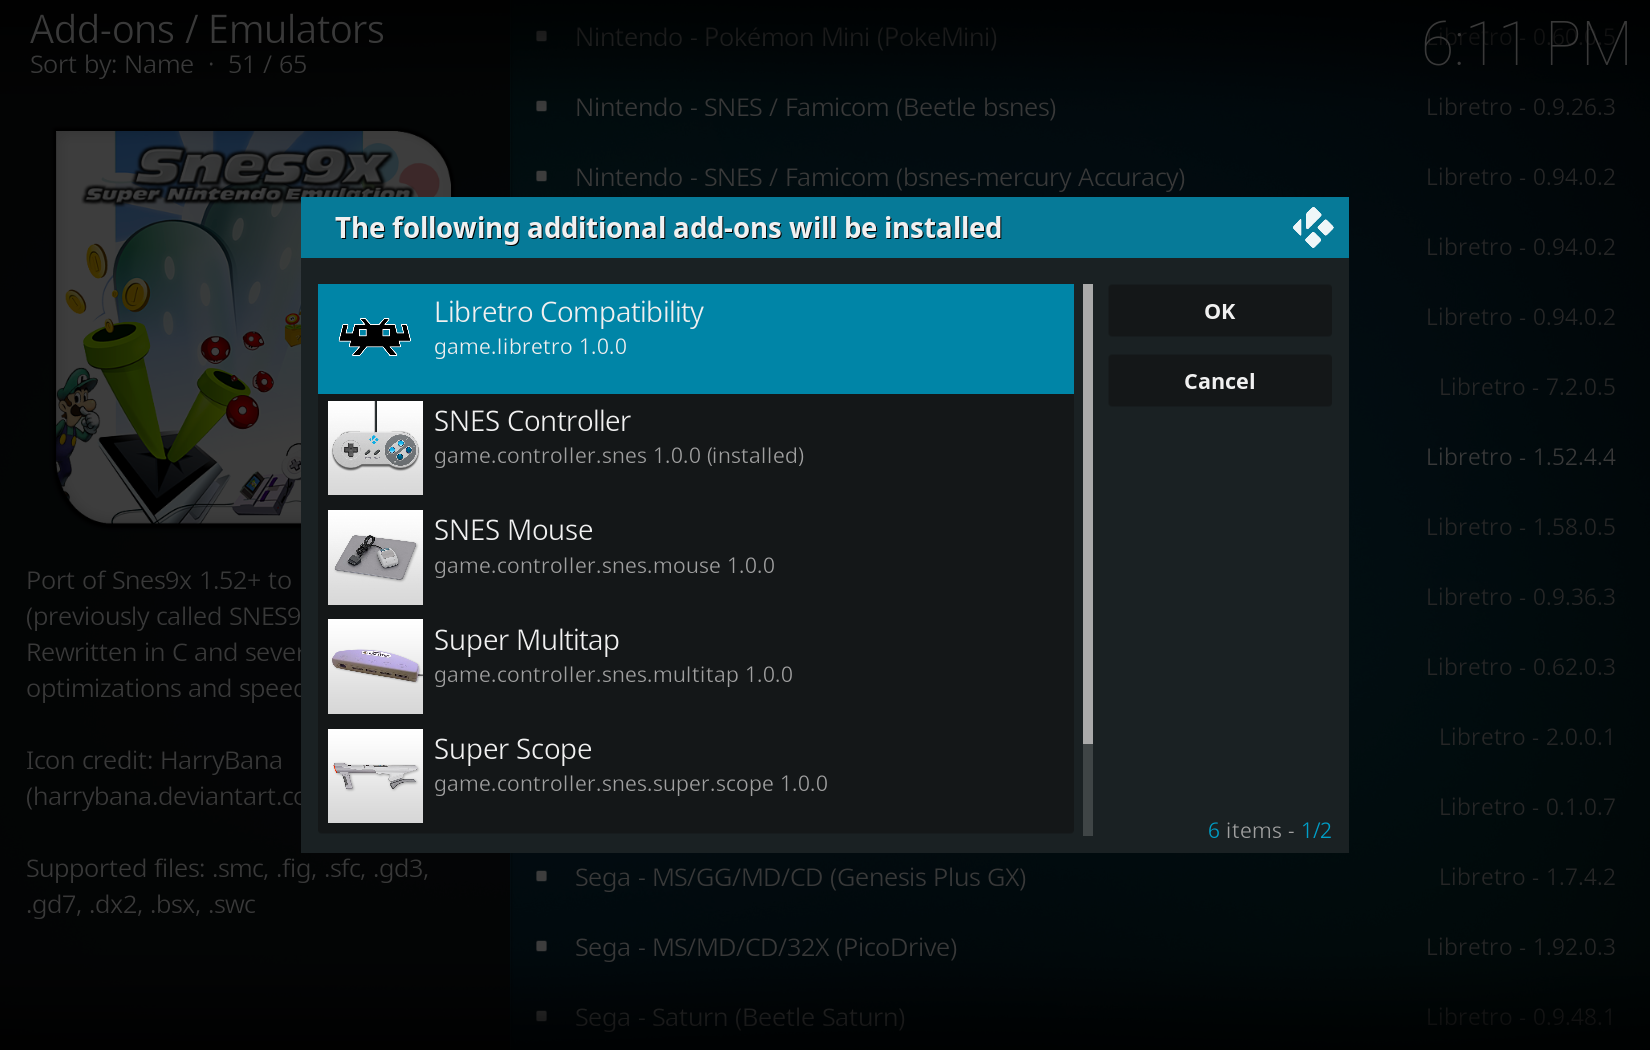The height and width of the screenshot is (1050, 1650).
Task: Click the Super Multitap adapter icon
Action: (375, 666)
